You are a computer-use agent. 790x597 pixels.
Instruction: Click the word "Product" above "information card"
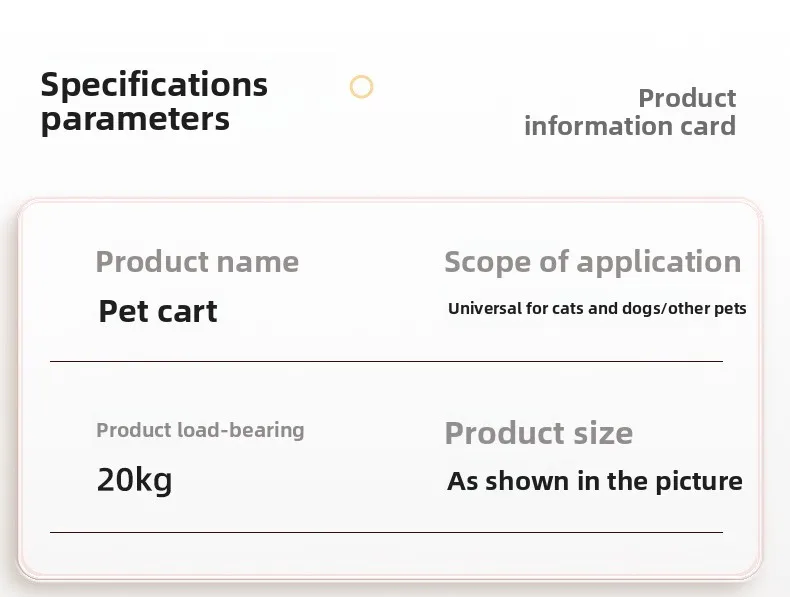687,98
